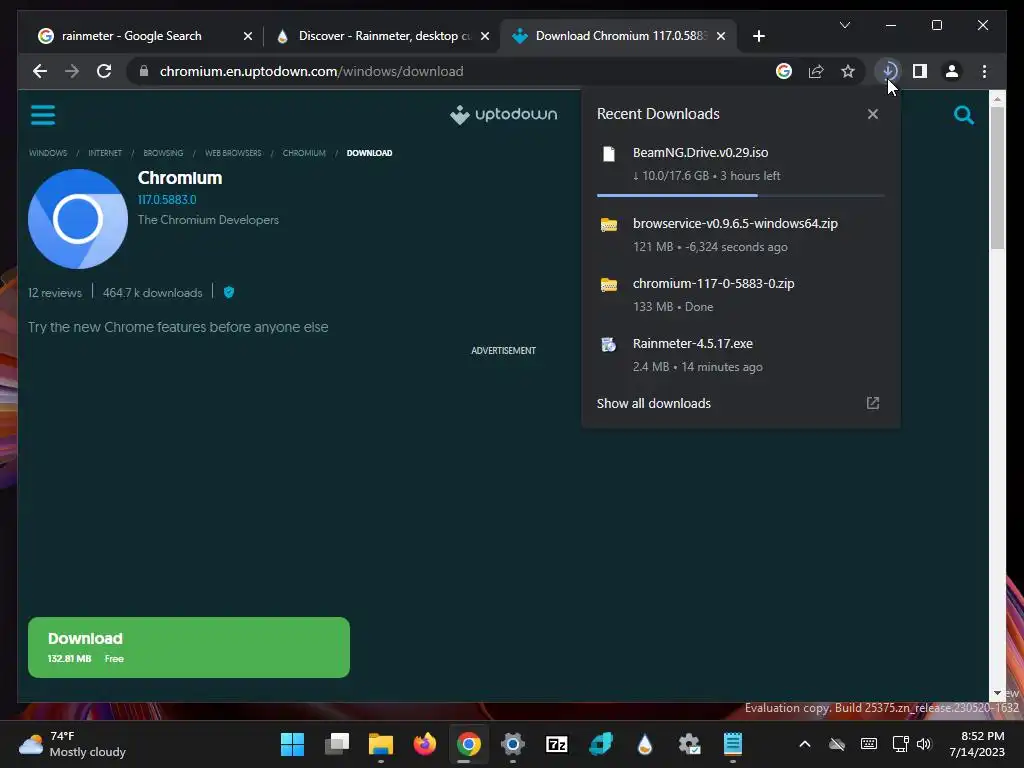Click the uptodown logo

click(504, 114)
